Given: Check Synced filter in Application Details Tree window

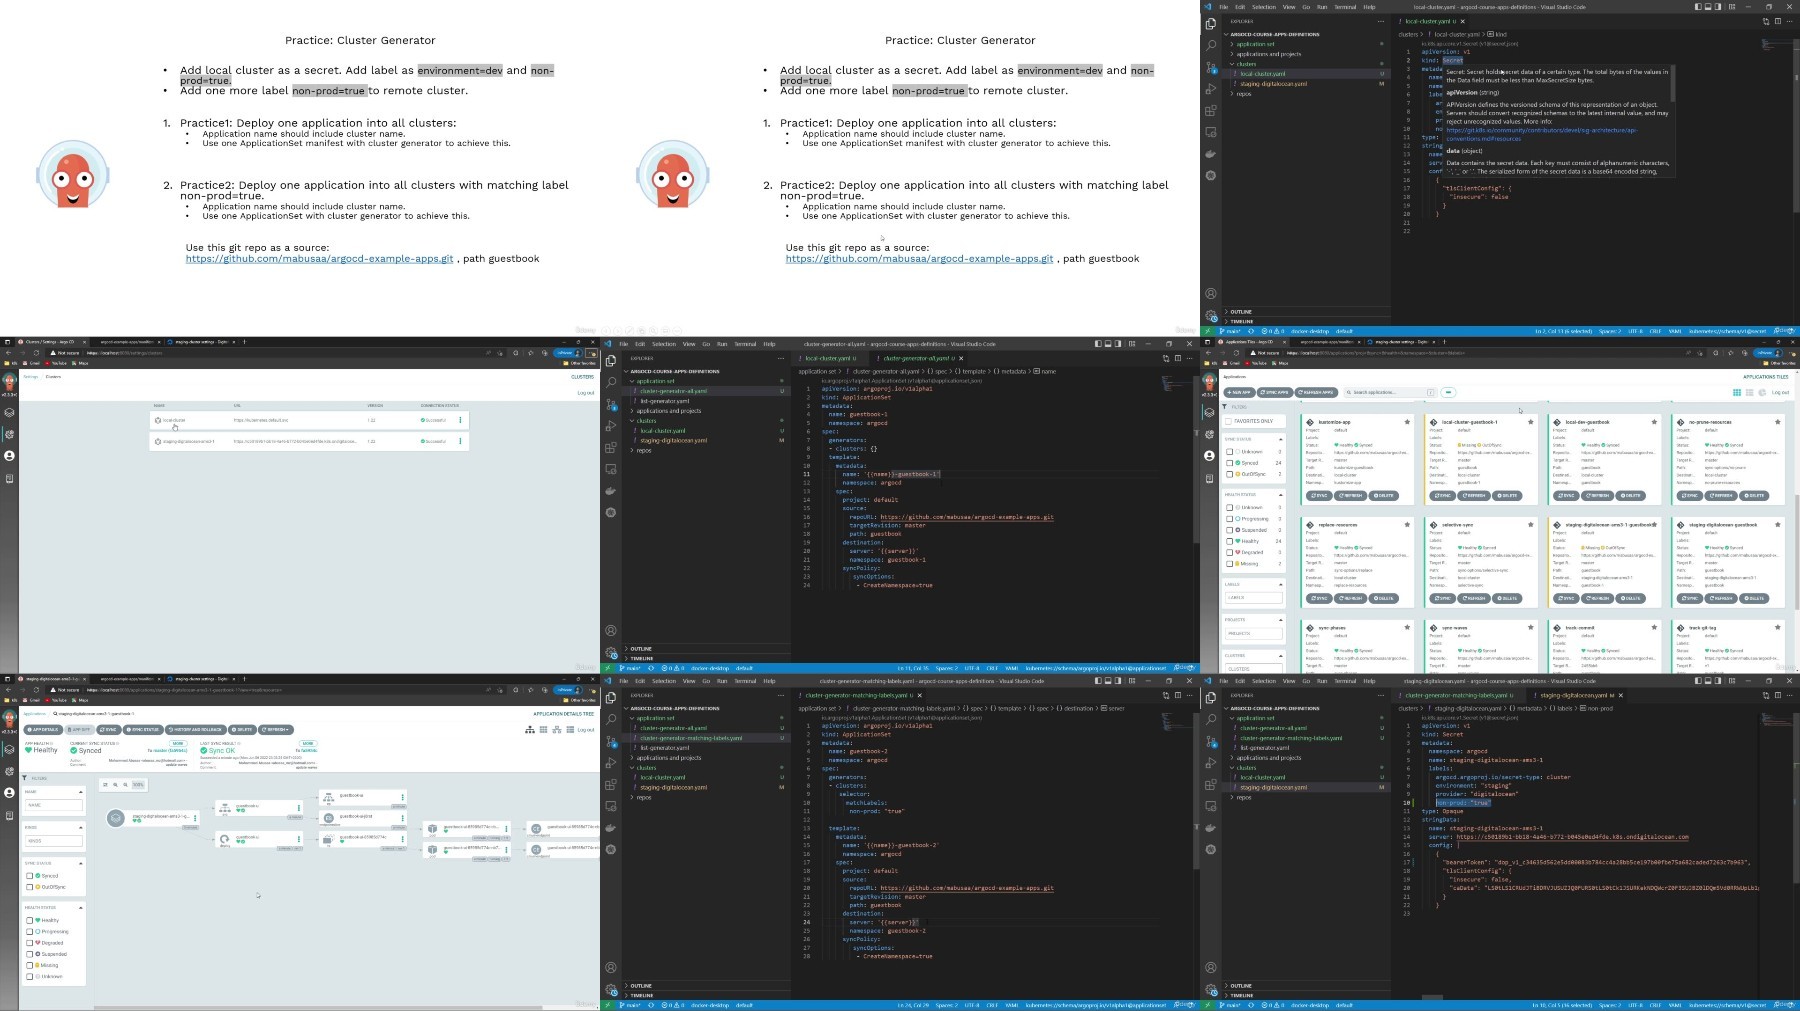Looking at the screenshot, I should 31,876.
